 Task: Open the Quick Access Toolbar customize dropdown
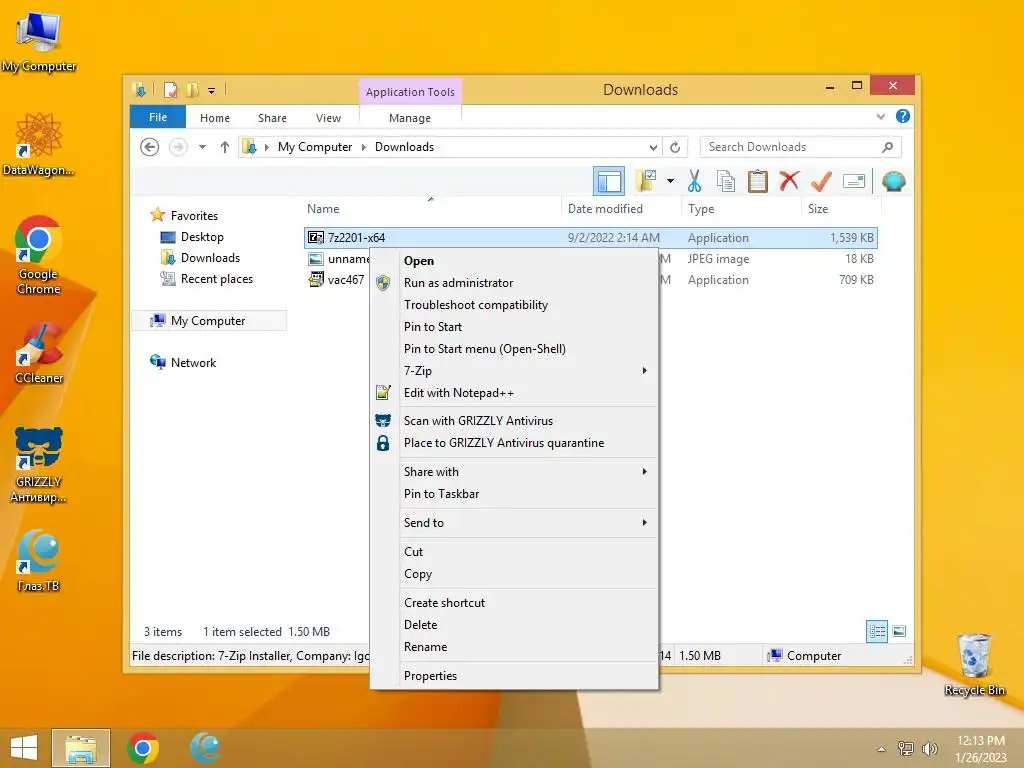(212, 90)
